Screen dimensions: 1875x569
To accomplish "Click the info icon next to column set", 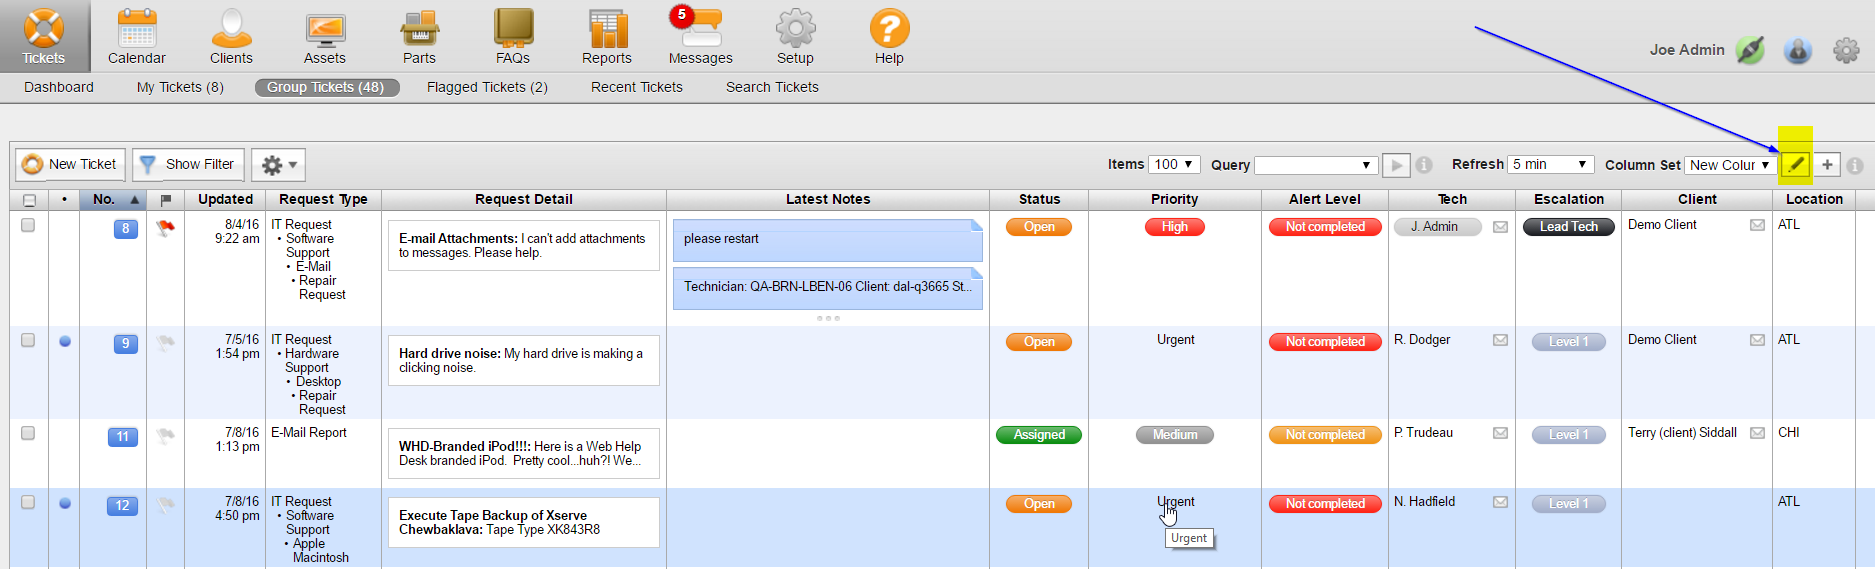I will pyautogui.click(x=1855, y=166).
